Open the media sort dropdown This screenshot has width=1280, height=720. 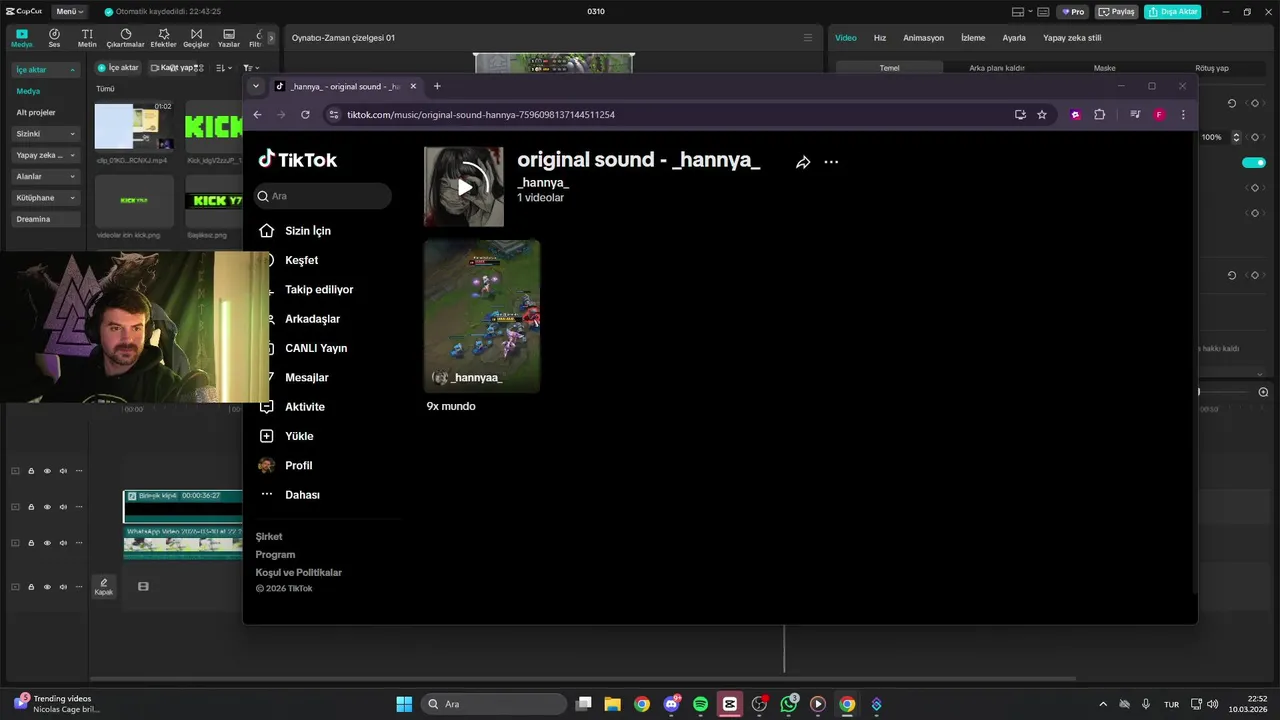tap(223, 68)
